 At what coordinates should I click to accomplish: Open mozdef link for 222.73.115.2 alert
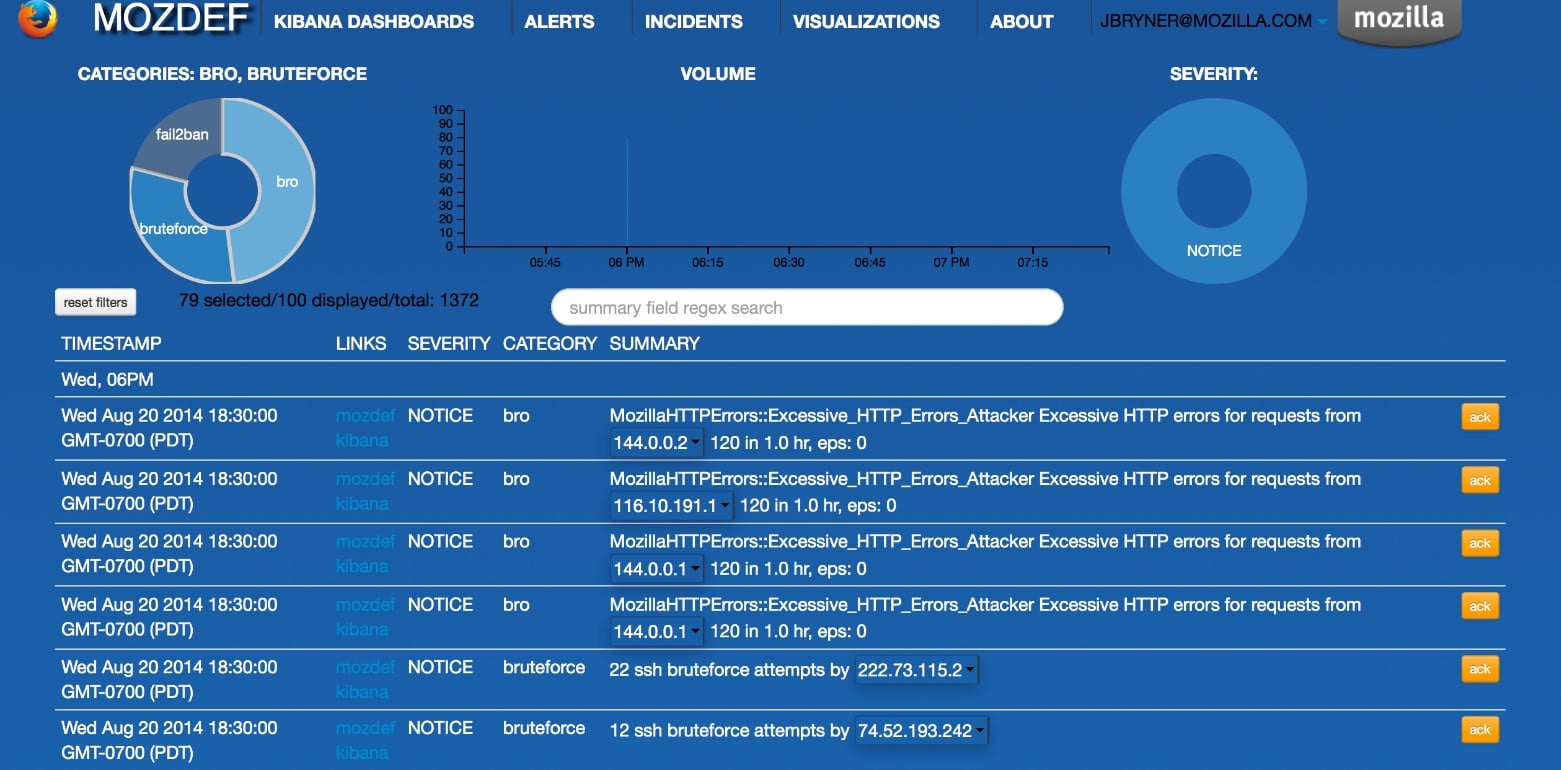[365, 667]
